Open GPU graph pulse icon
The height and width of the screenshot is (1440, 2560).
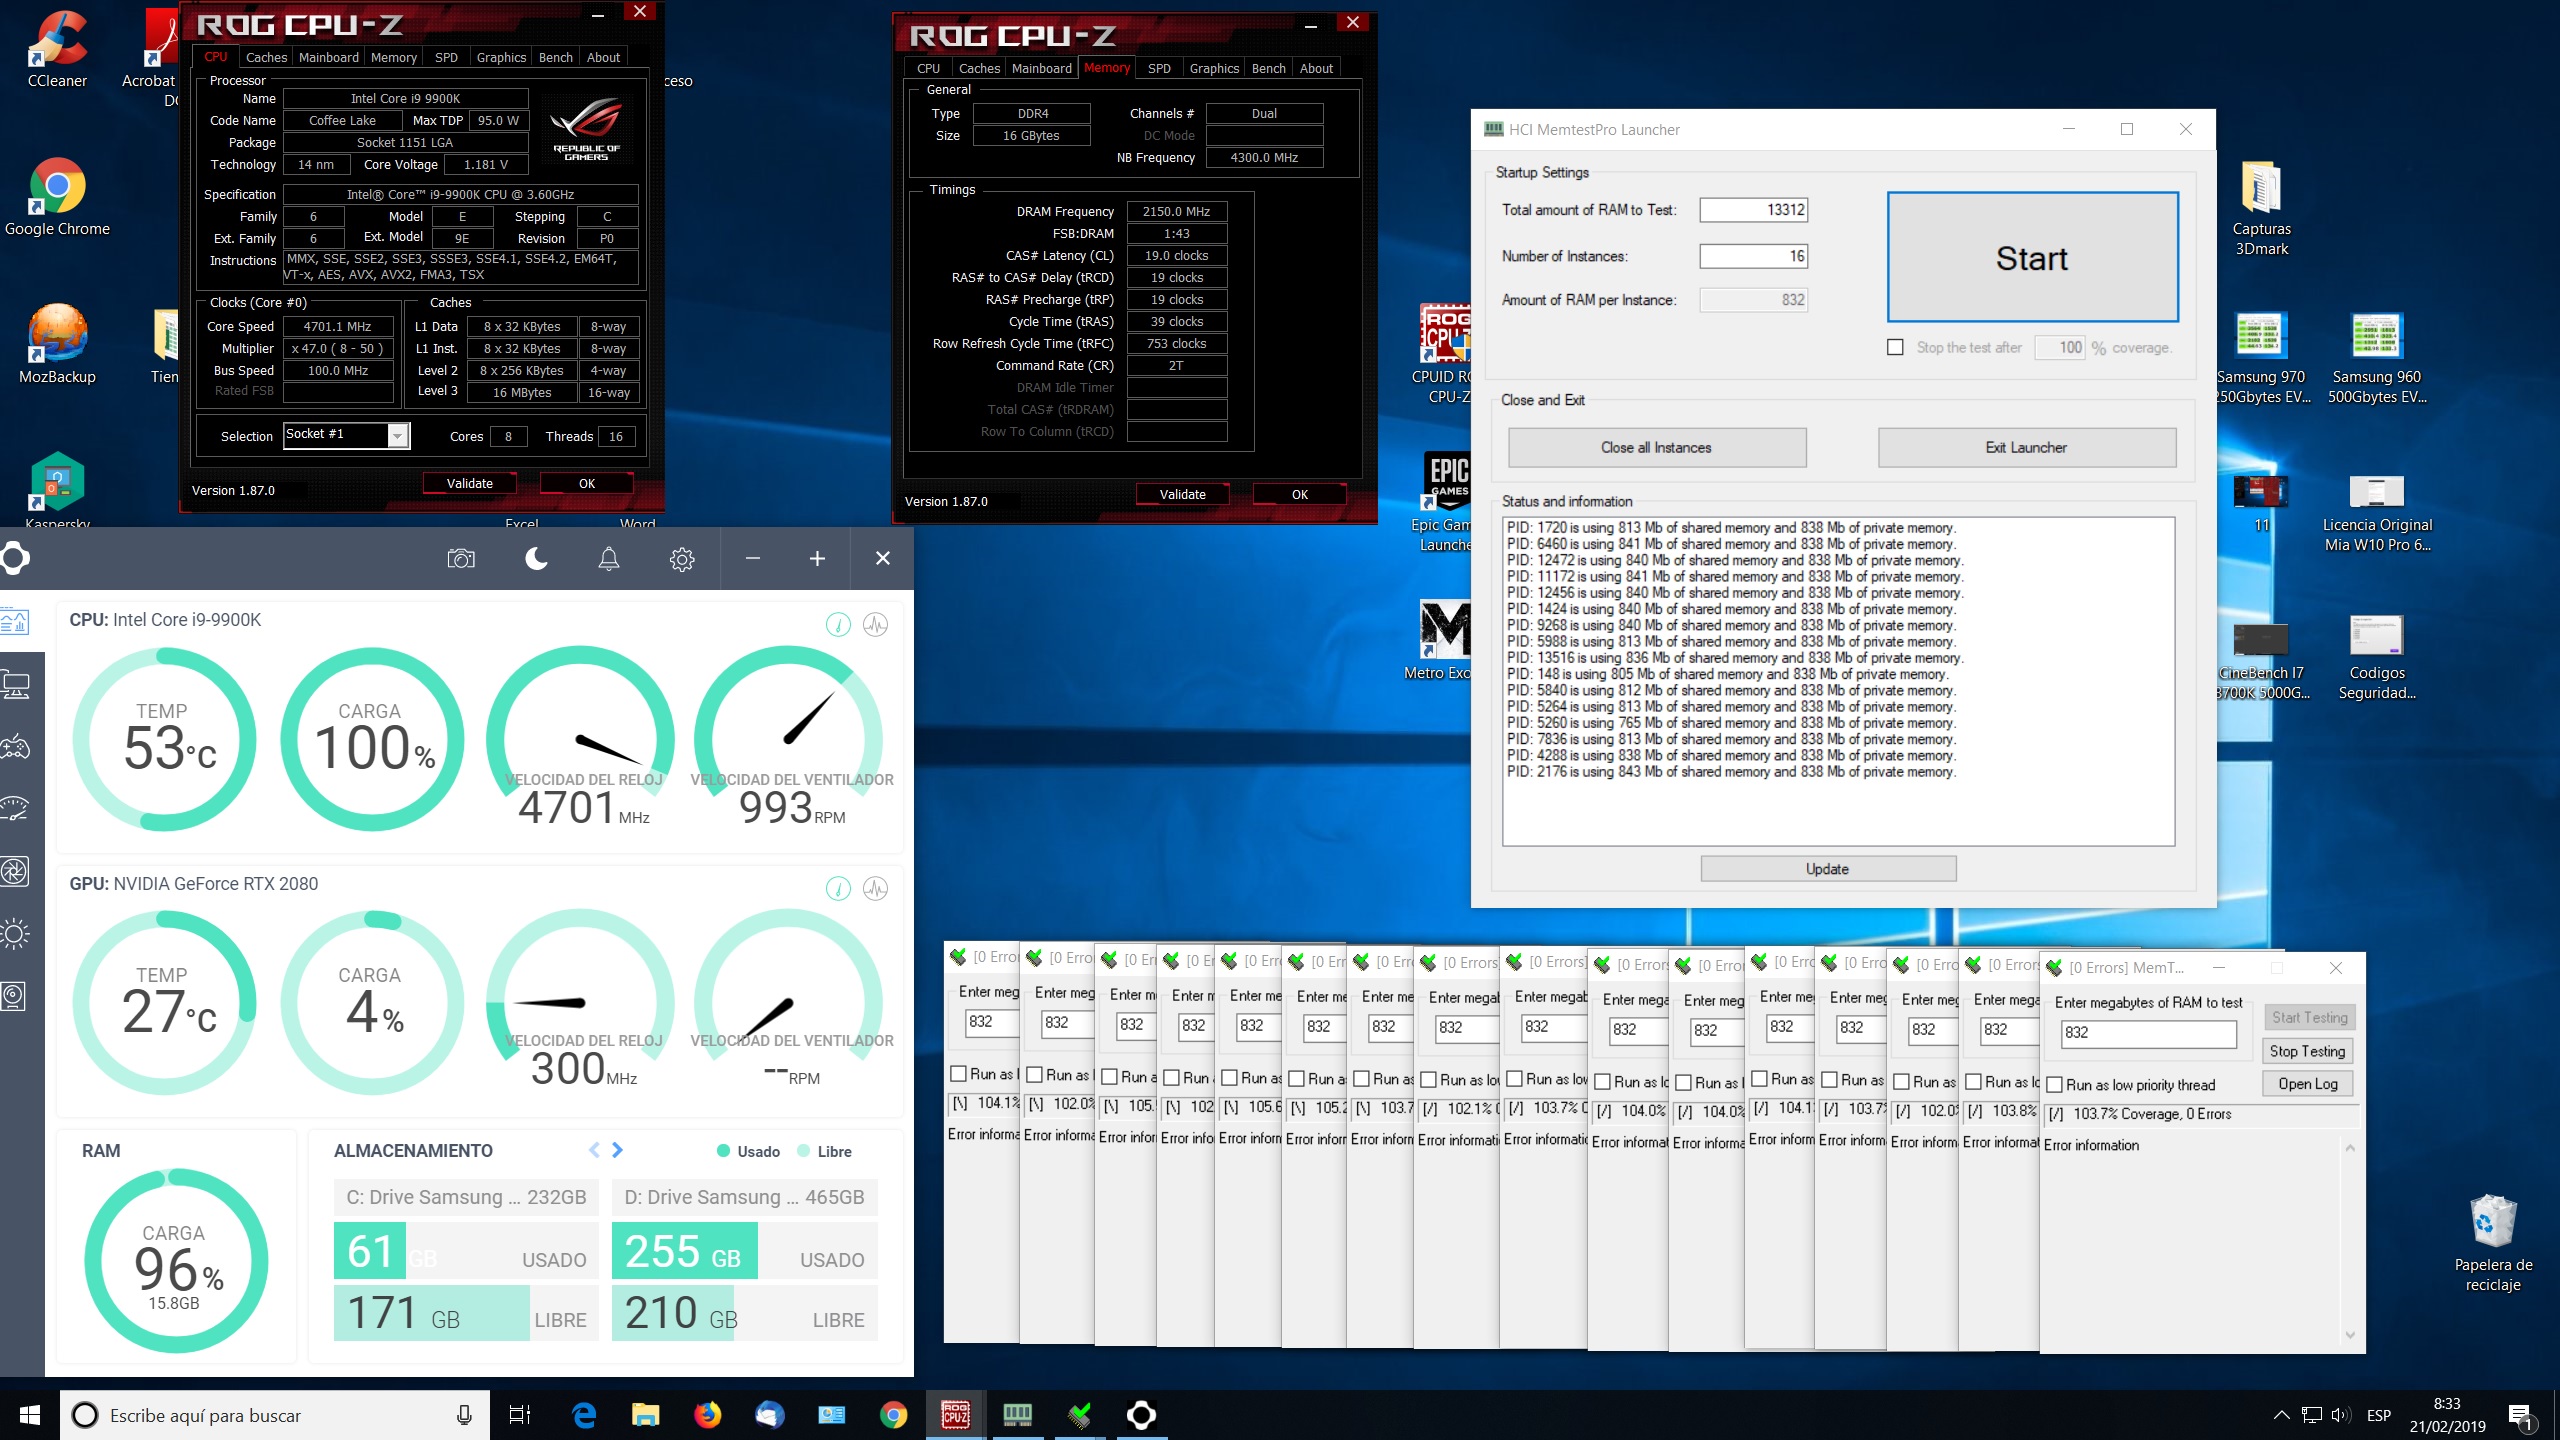coord(876,888)
